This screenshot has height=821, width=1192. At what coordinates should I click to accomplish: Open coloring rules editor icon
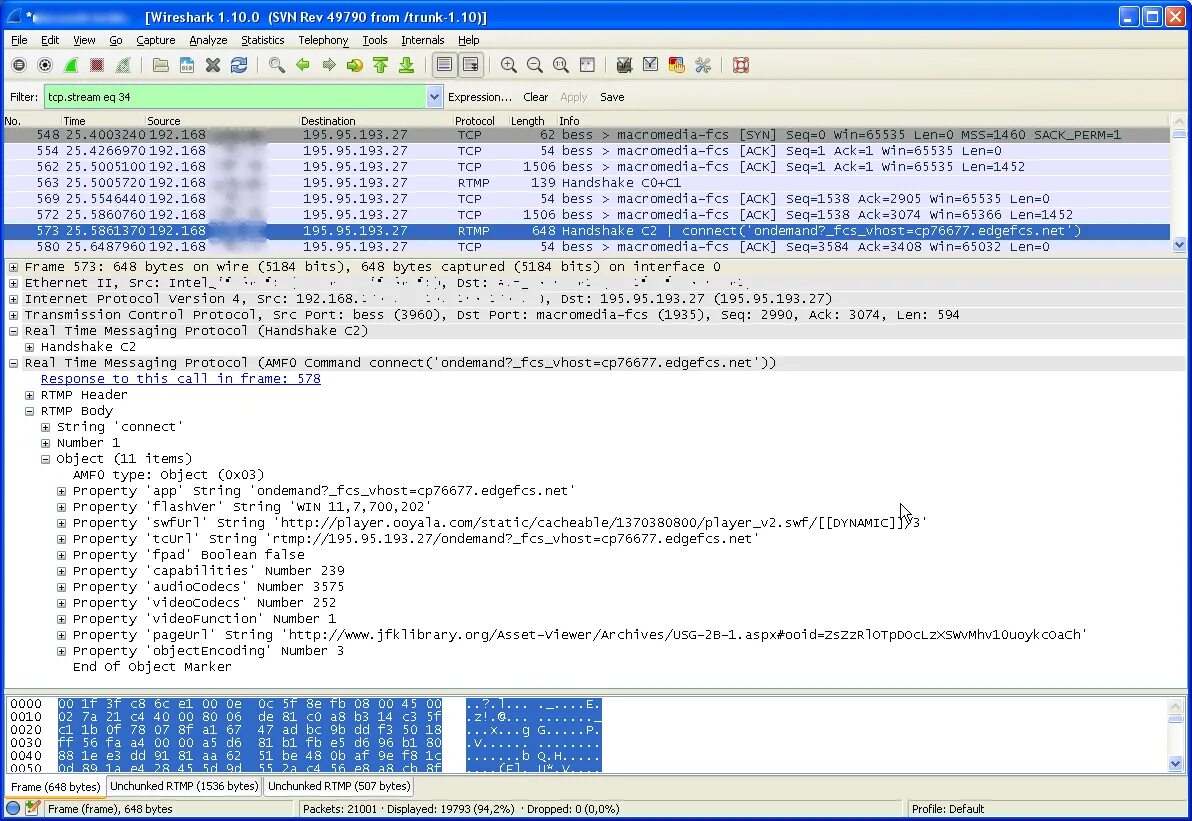click(x=676, y=65)
